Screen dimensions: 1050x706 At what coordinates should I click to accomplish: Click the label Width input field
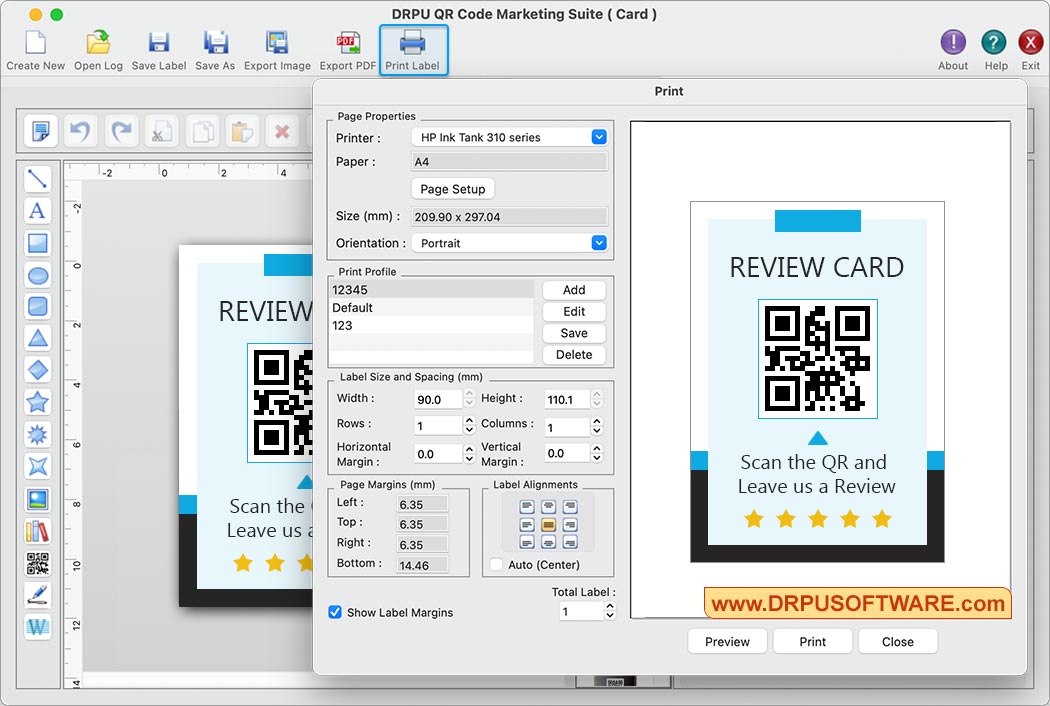(x=438, y=399)
